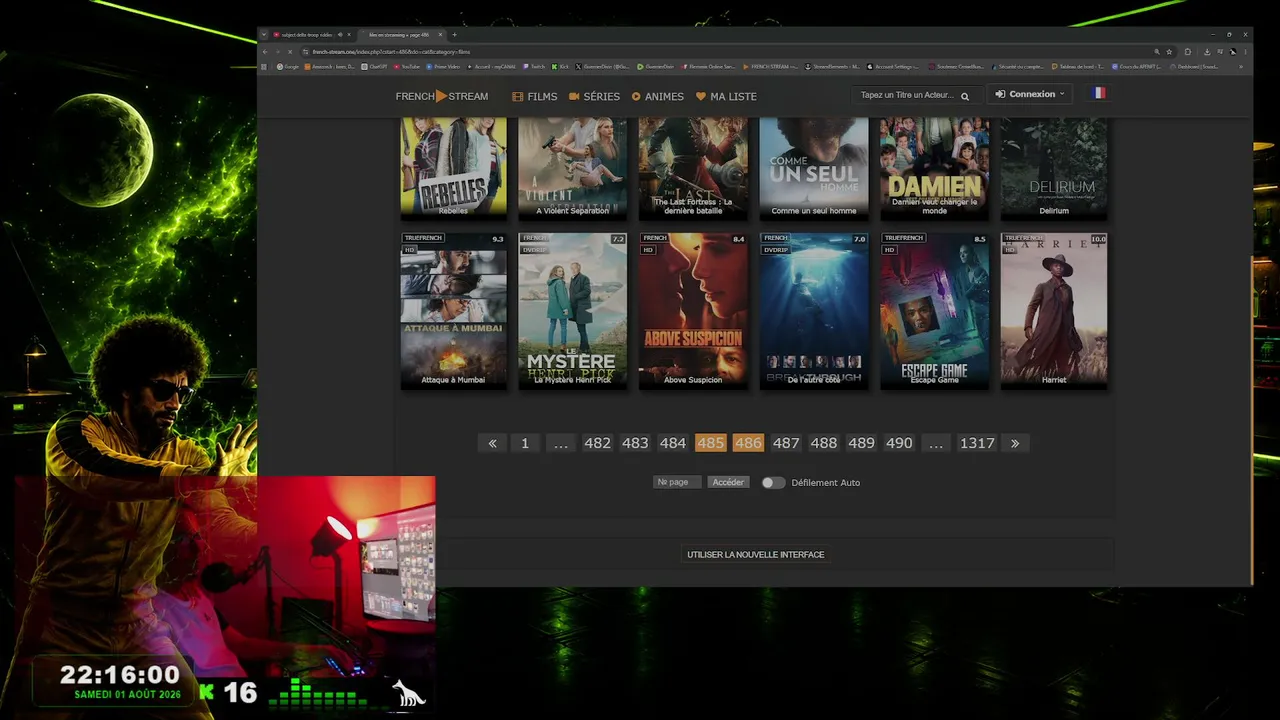Bookmark this page with star icon

(1169, 52)
